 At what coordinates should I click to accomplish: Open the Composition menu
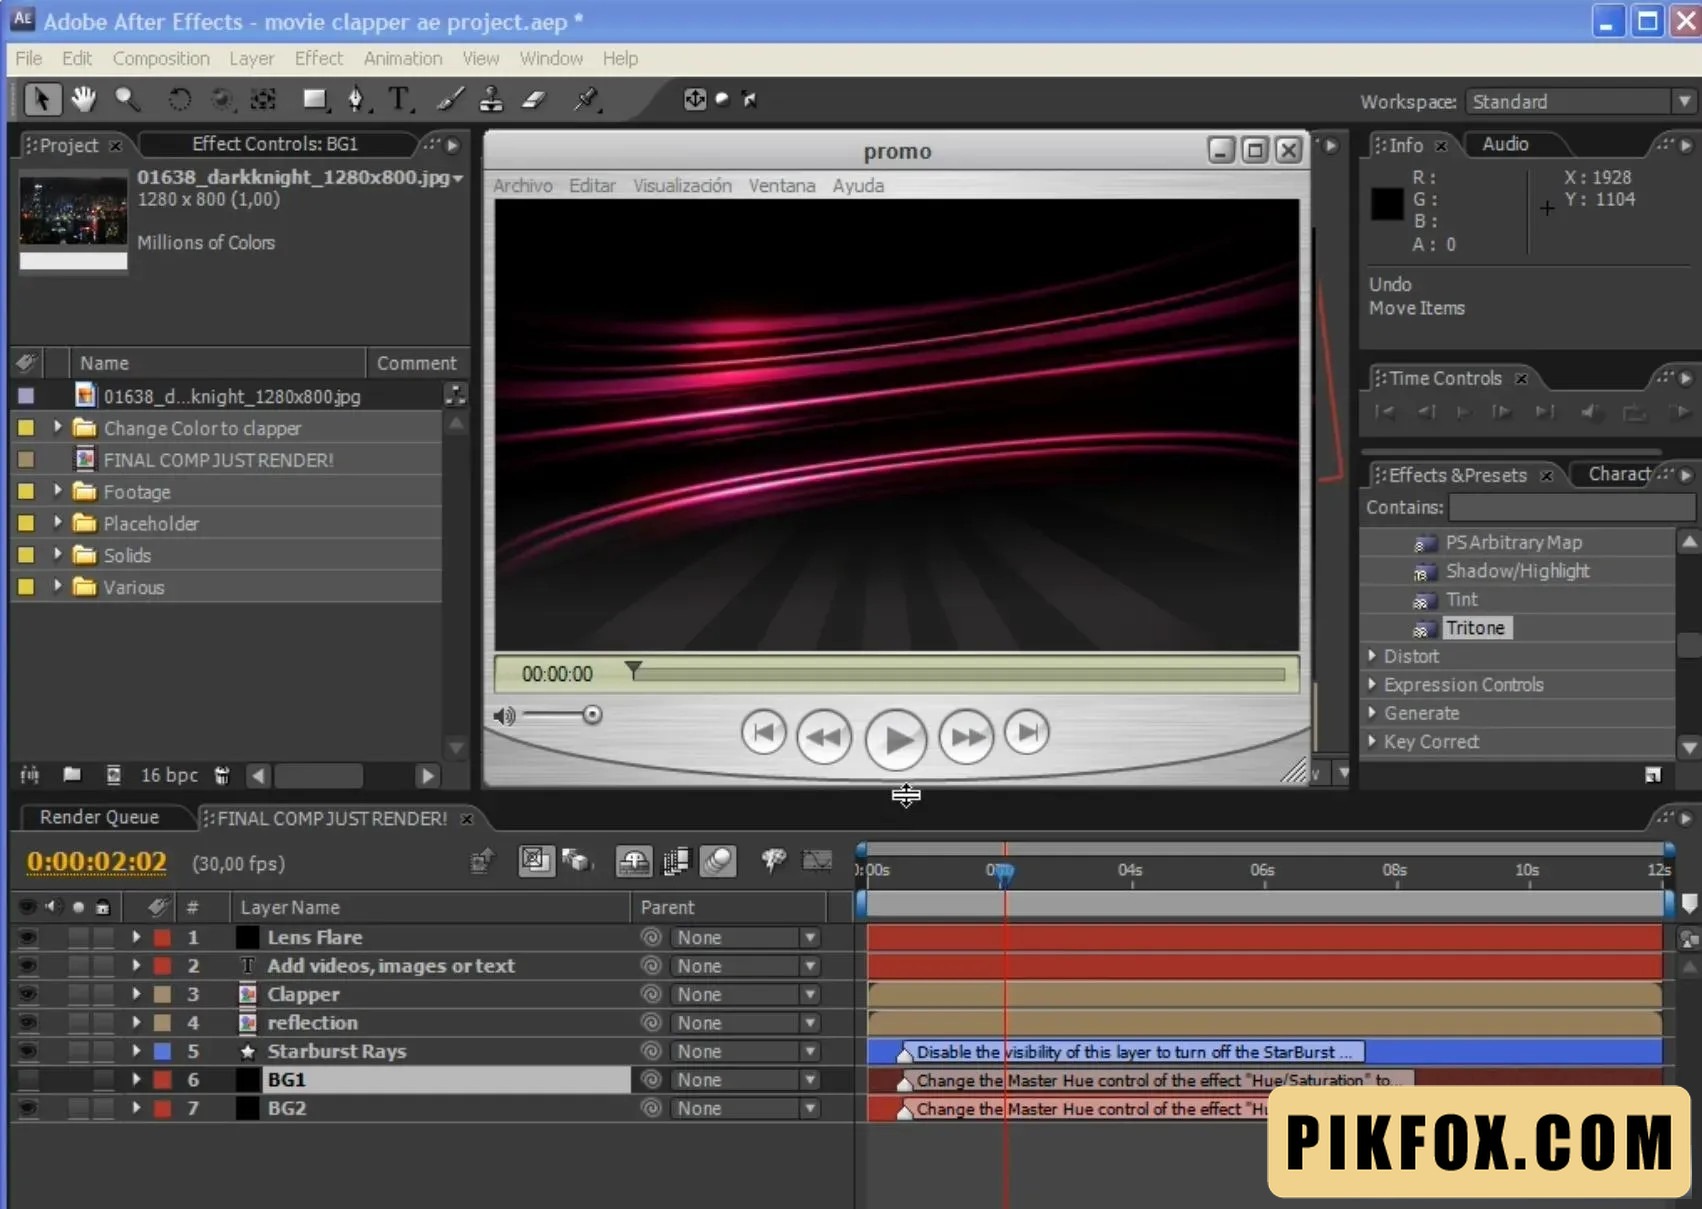coord(161,59)
